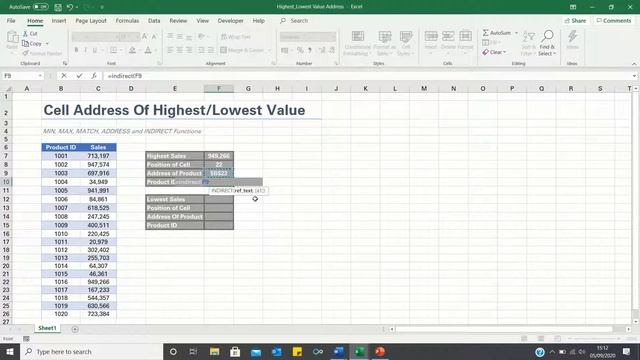Open the Review ribbon tab

[x=178, y=20]
